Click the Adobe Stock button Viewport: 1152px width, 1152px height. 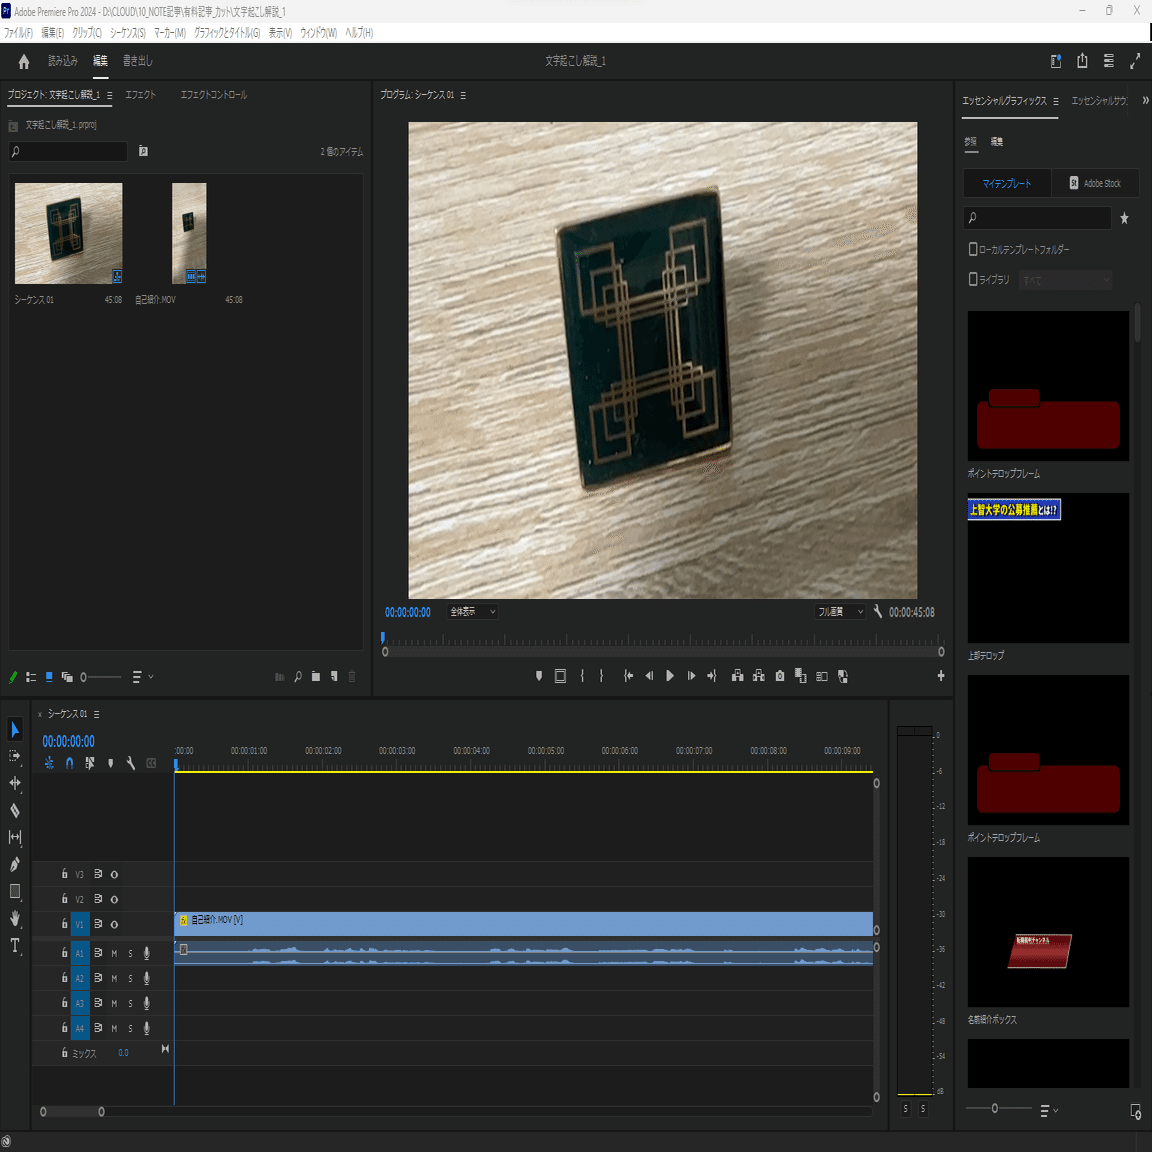click(x=1096, y=183)
